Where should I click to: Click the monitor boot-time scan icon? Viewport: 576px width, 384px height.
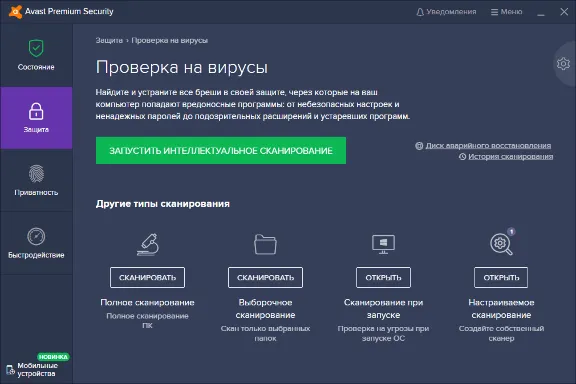pyautogui.click(x=383, y=244)
